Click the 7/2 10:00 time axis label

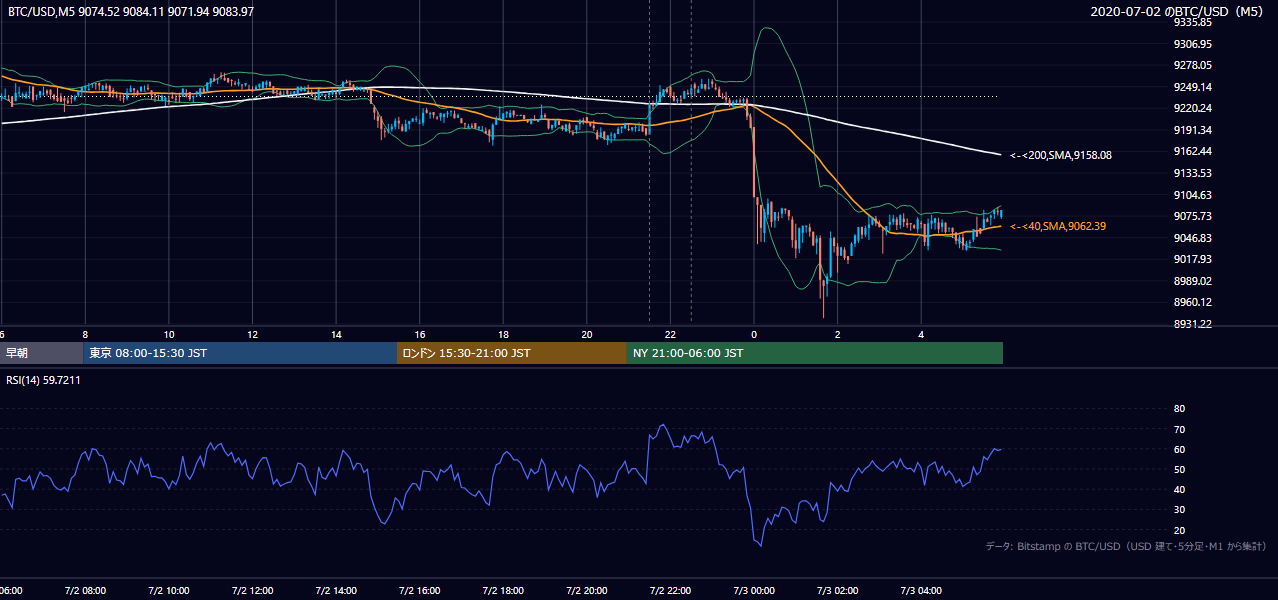click(168, 591)
